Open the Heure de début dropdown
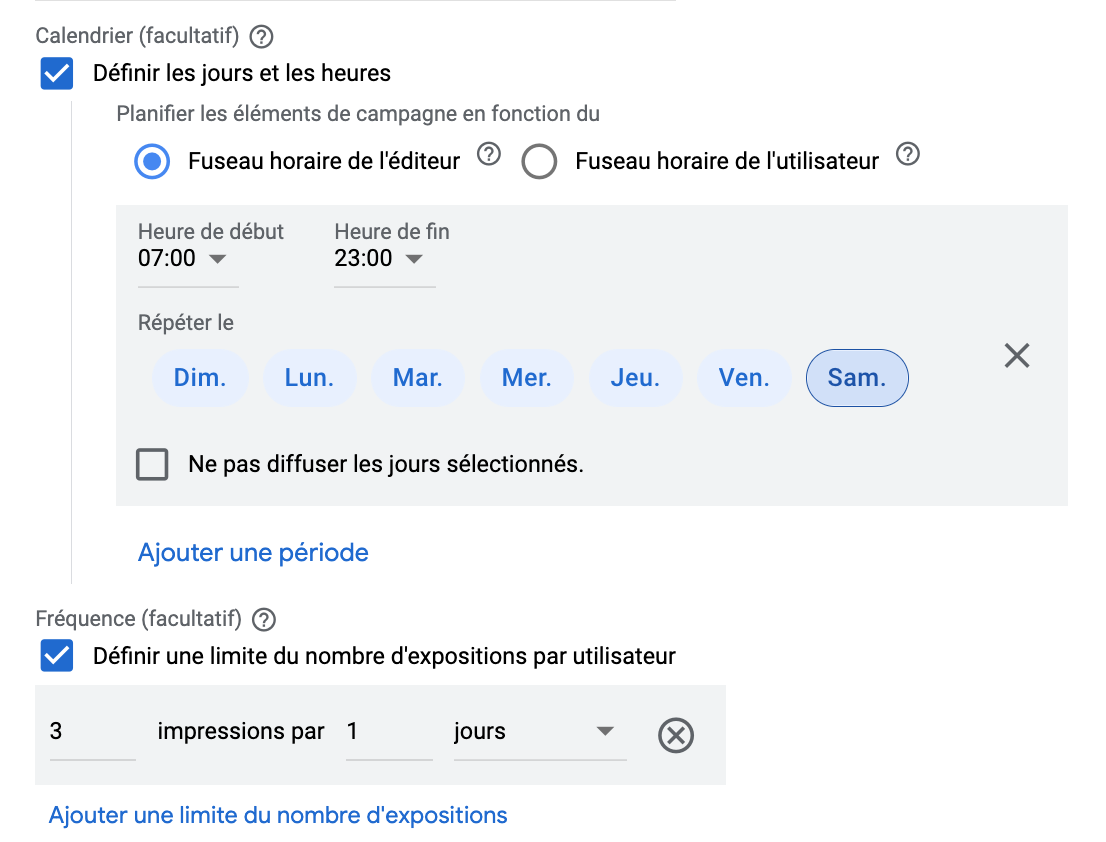The image size is (1106, 842). click(188, 259)
